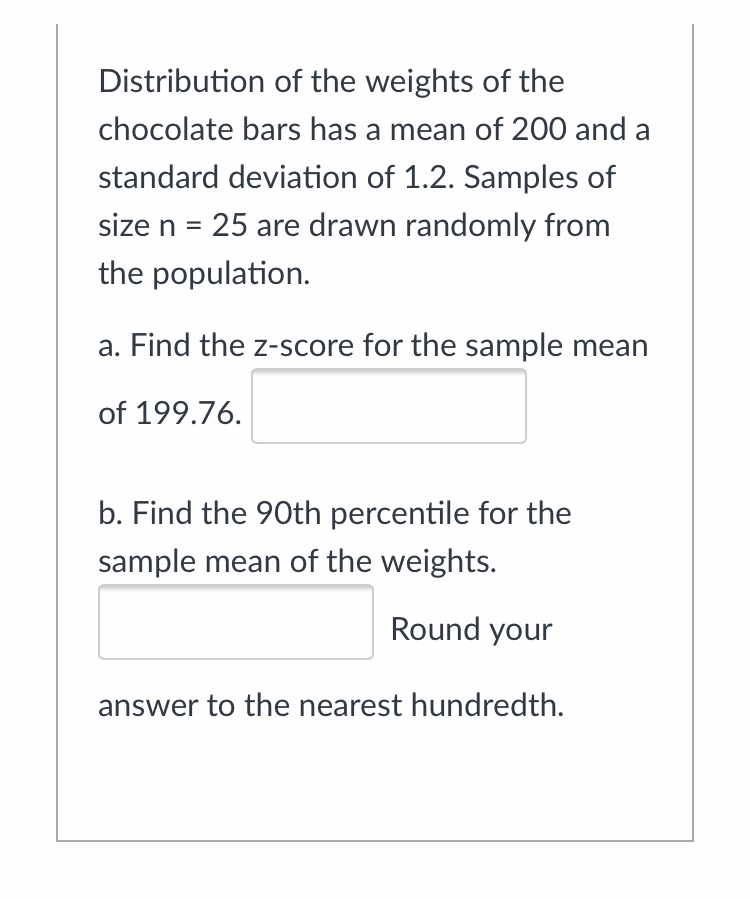Click the text "sample mean of the weights."

coord(297,562)
